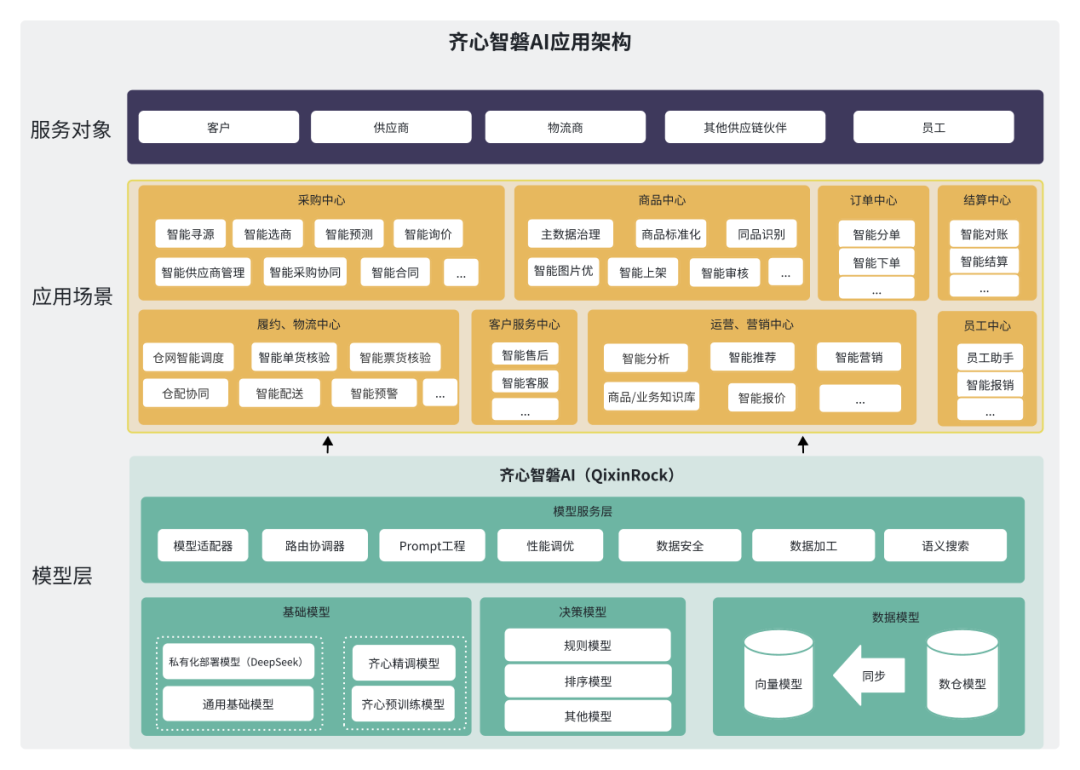Click the 齐心智磐AI应用架构 title
Screen dimensions: 1080x770
tap(539, 42)
